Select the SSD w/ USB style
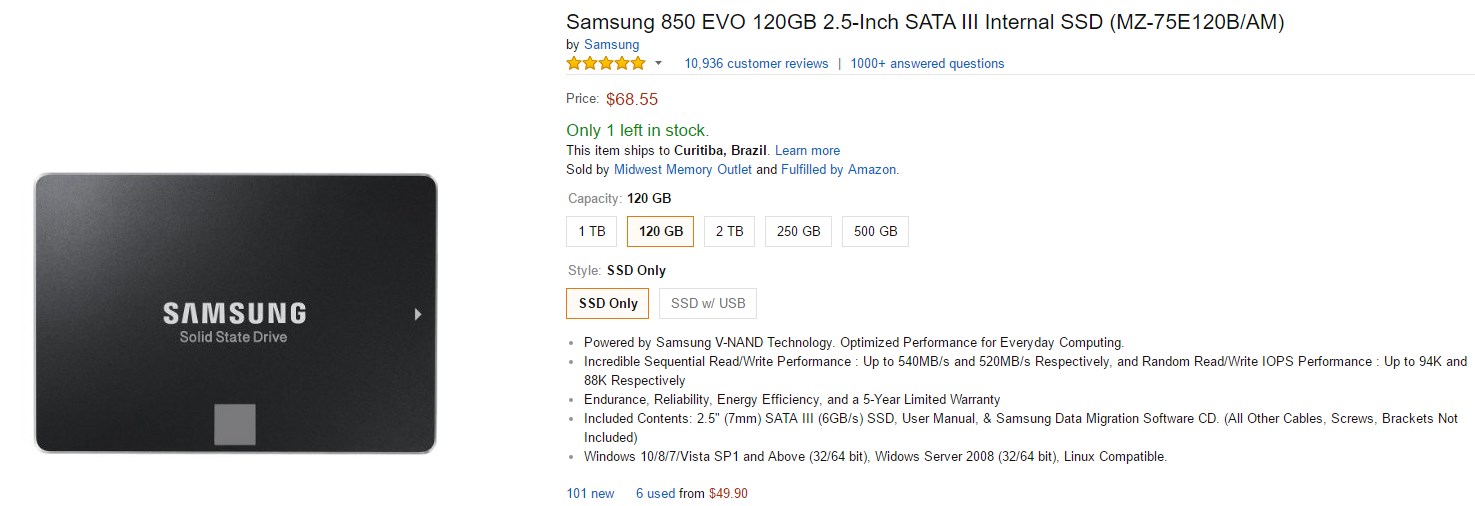This screenshot has height=506, width=1475. tap(708, 303)
